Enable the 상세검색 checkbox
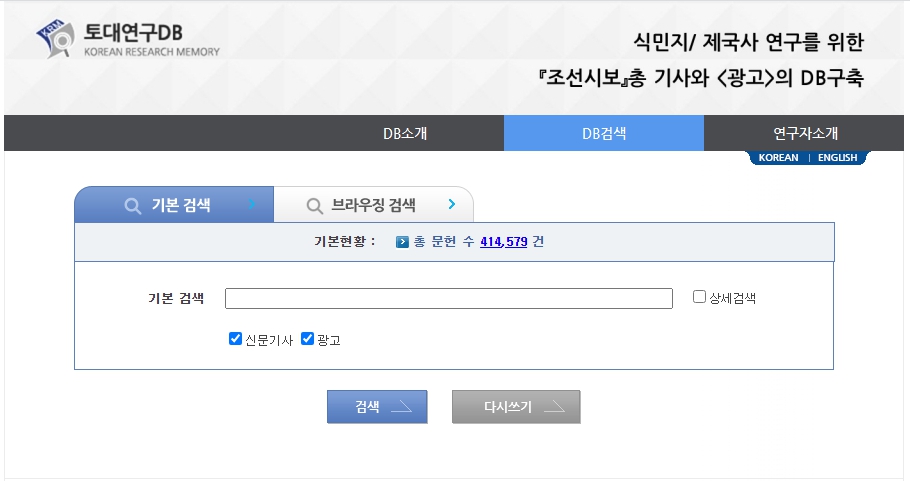 coord(700,297)
